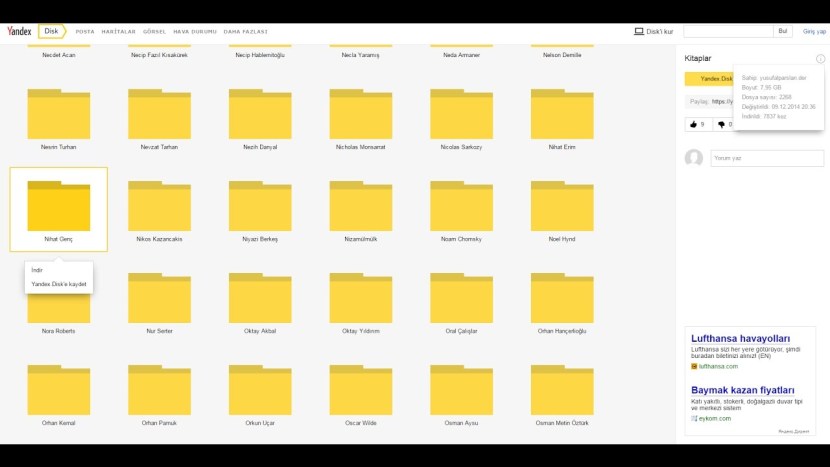830x467 pixels.
Task: Click the user avatar beside comment box
Action: pyautogui.click(x=693, y=158)
